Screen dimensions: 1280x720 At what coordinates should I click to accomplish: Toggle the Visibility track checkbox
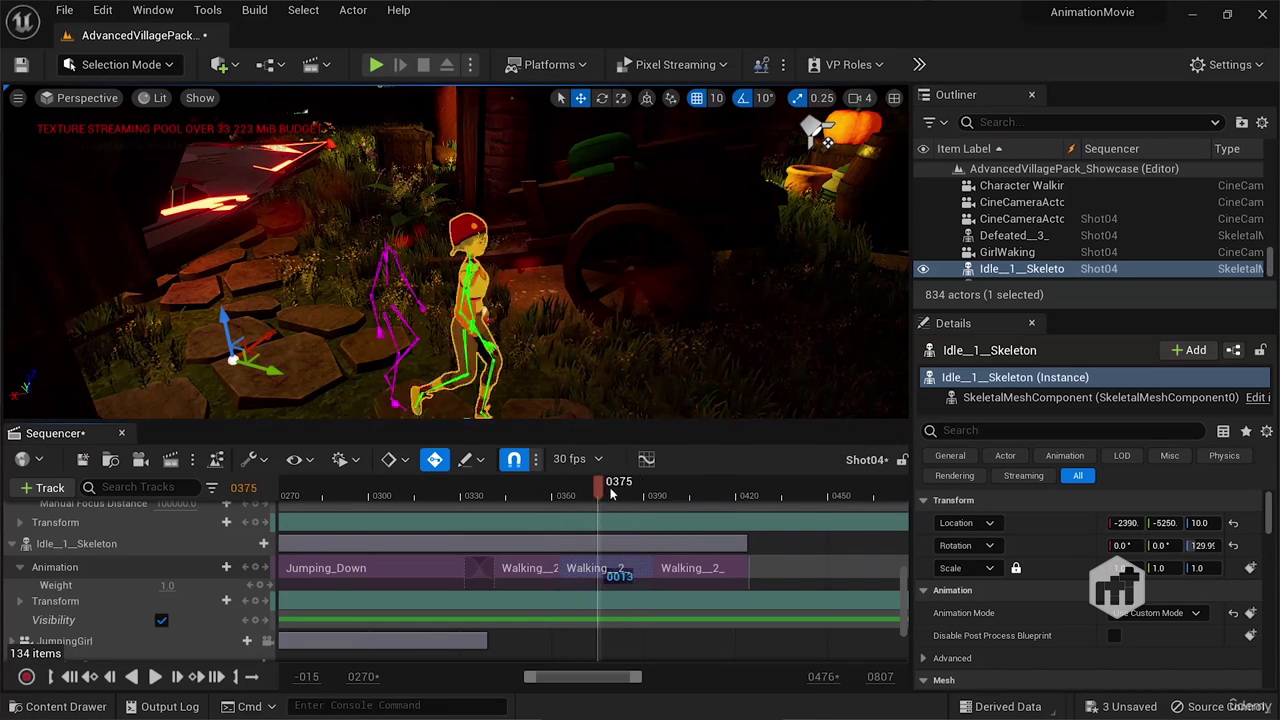tap(161, 621)
